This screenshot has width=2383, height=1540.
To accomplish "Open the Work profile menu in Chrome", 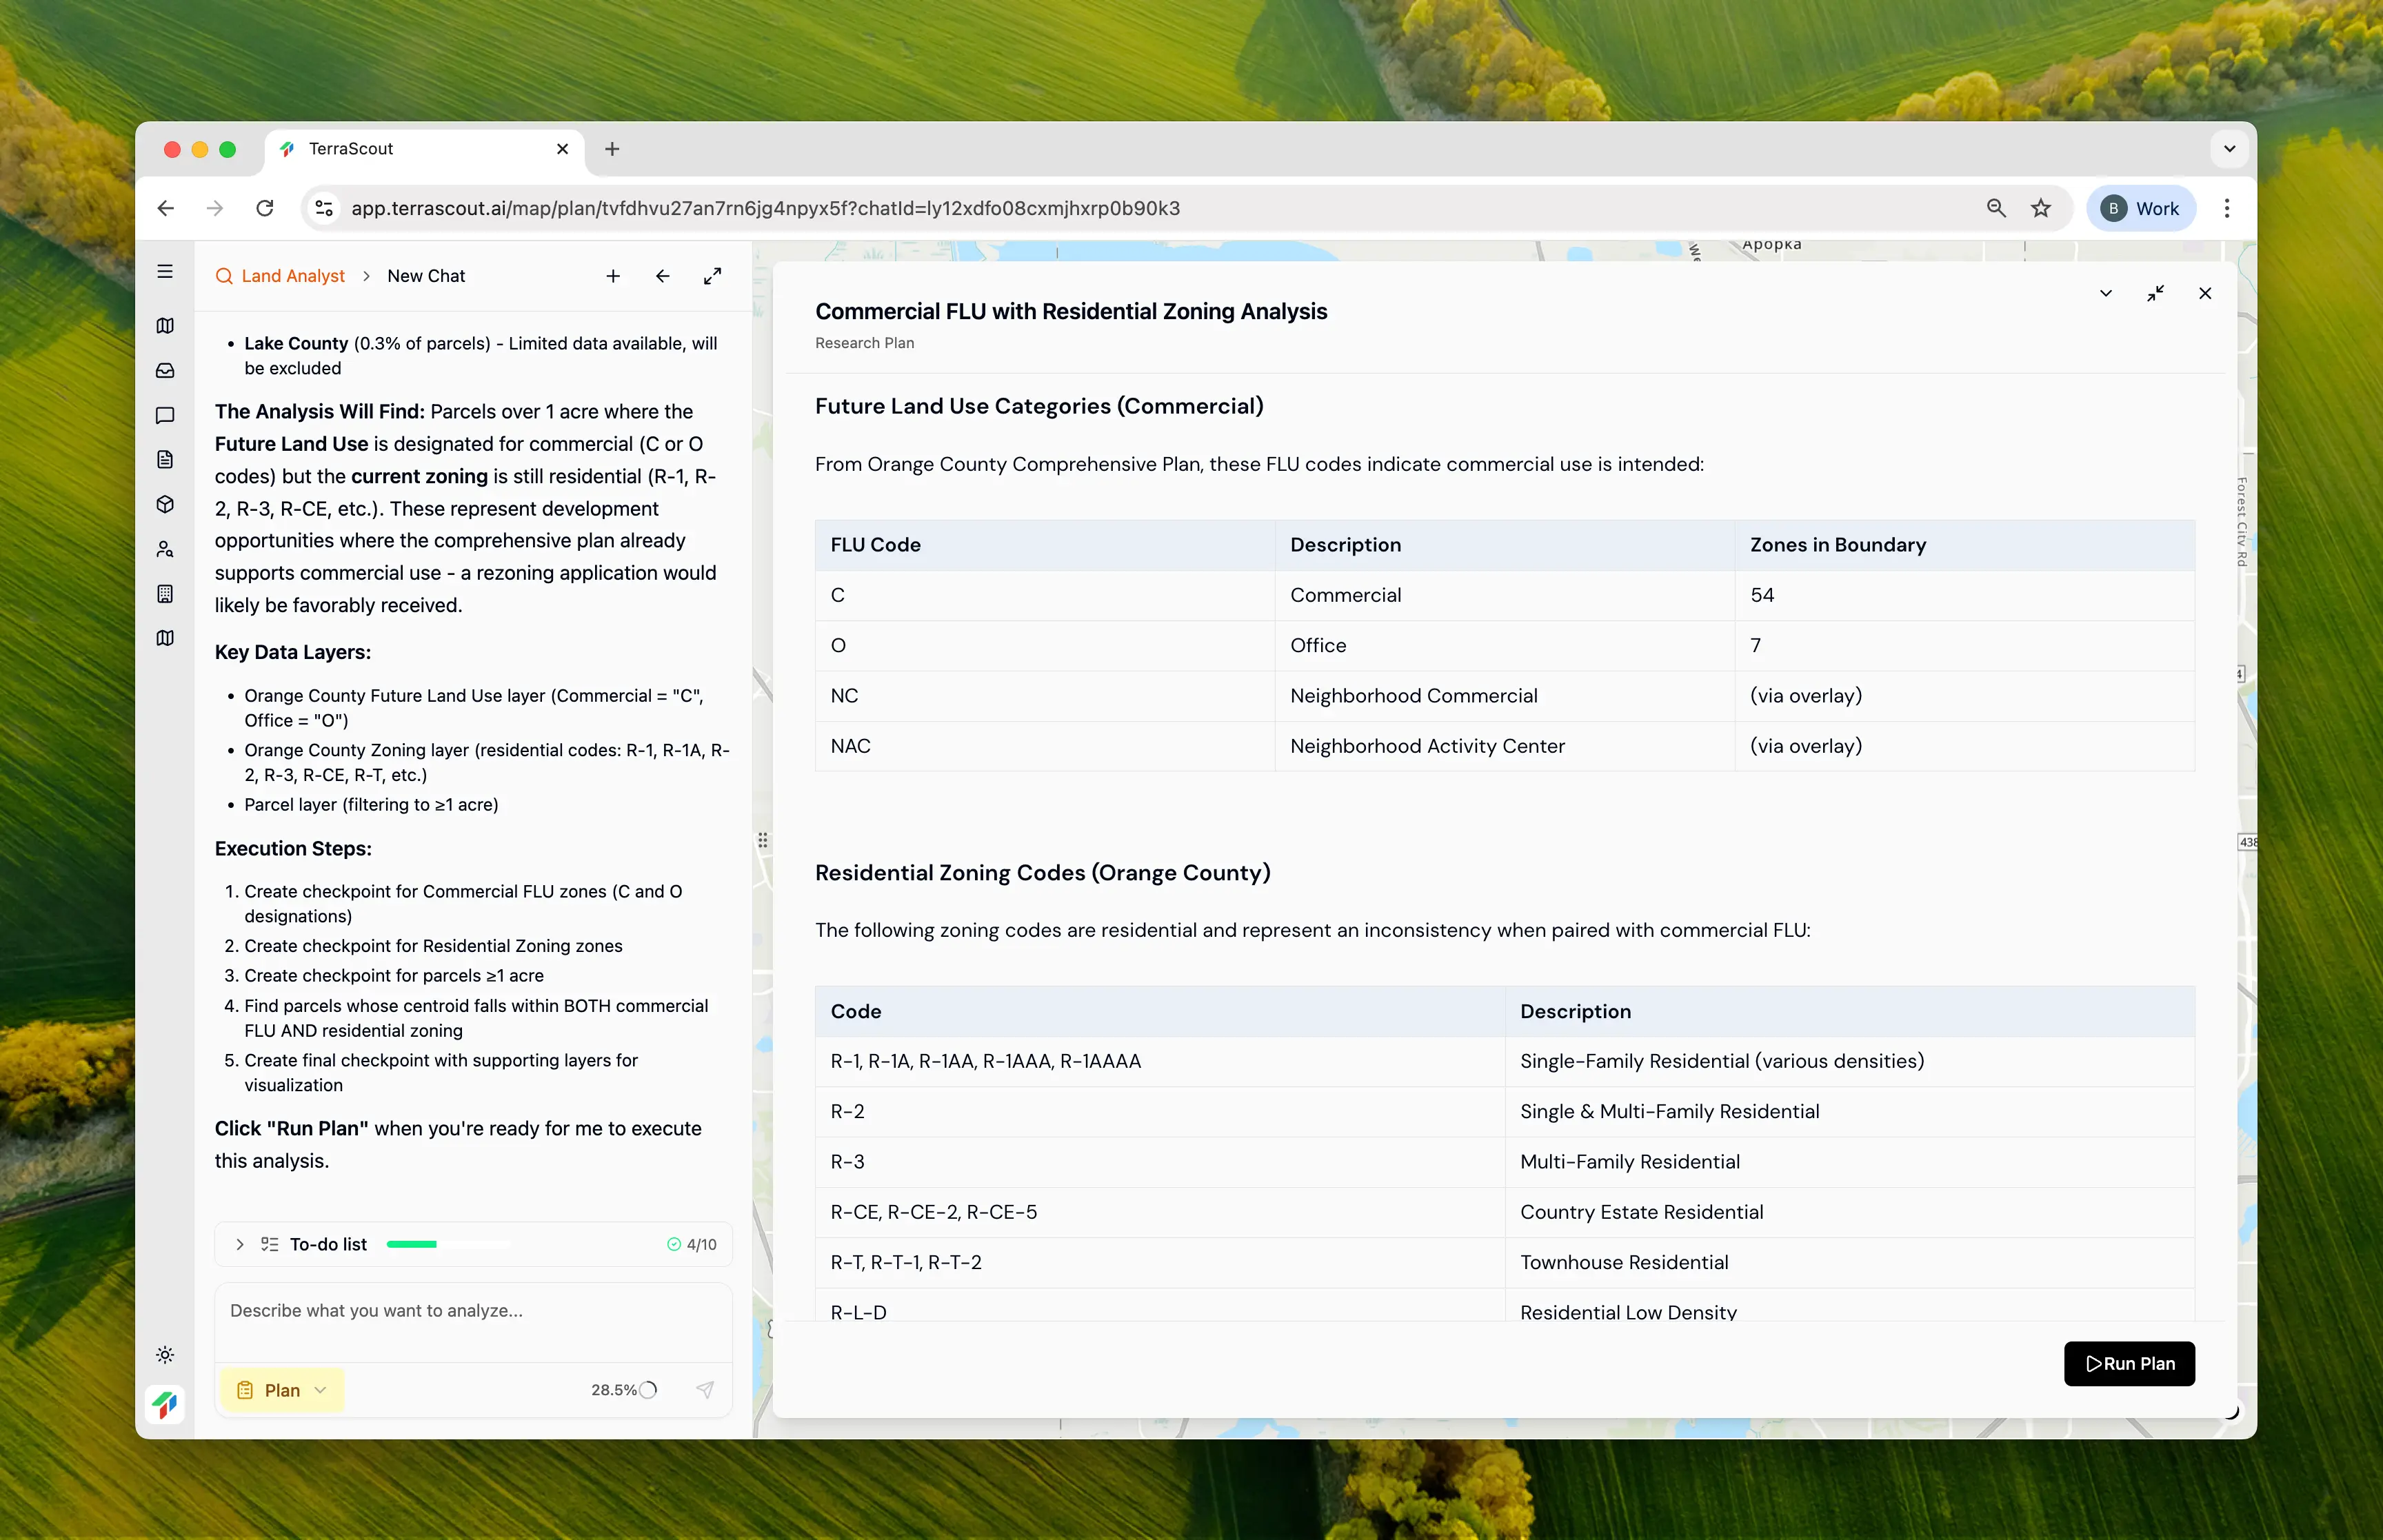I will [x=2140, y=208].
